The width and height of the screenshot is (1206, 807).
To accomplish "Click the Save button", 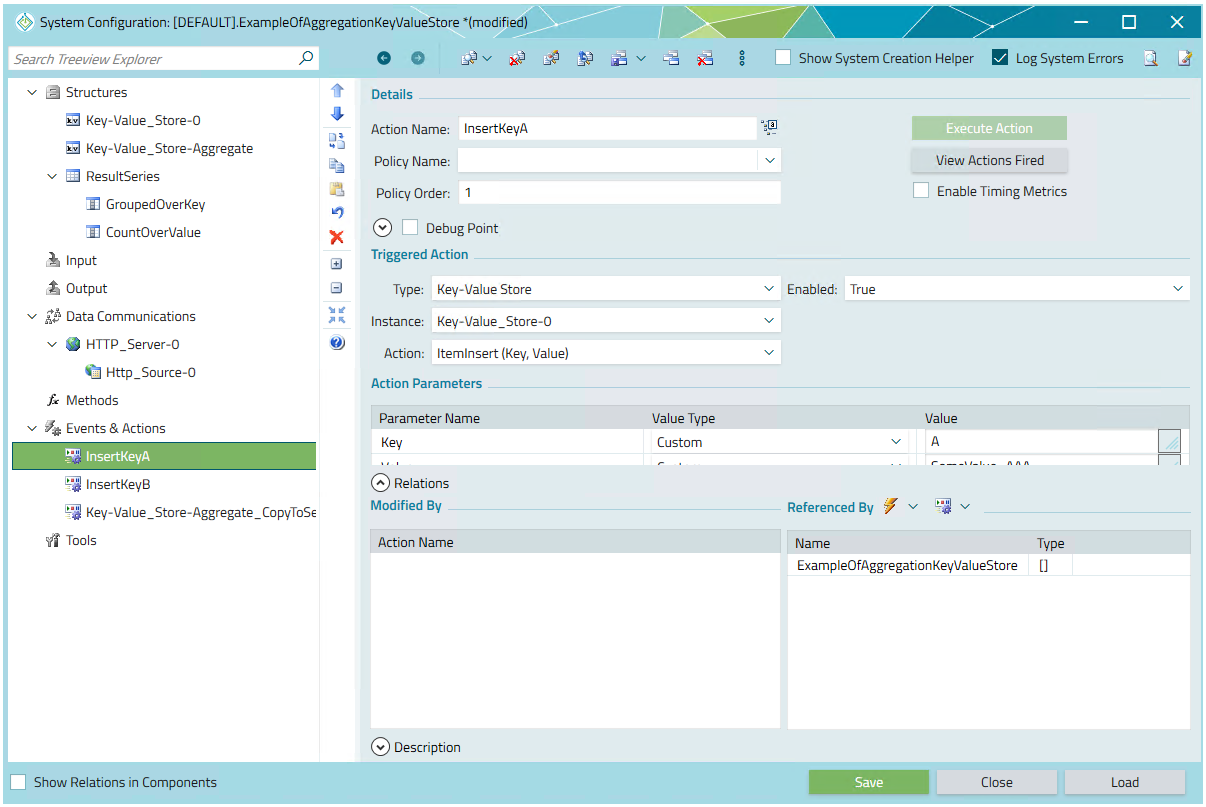I will click(868, 782).
